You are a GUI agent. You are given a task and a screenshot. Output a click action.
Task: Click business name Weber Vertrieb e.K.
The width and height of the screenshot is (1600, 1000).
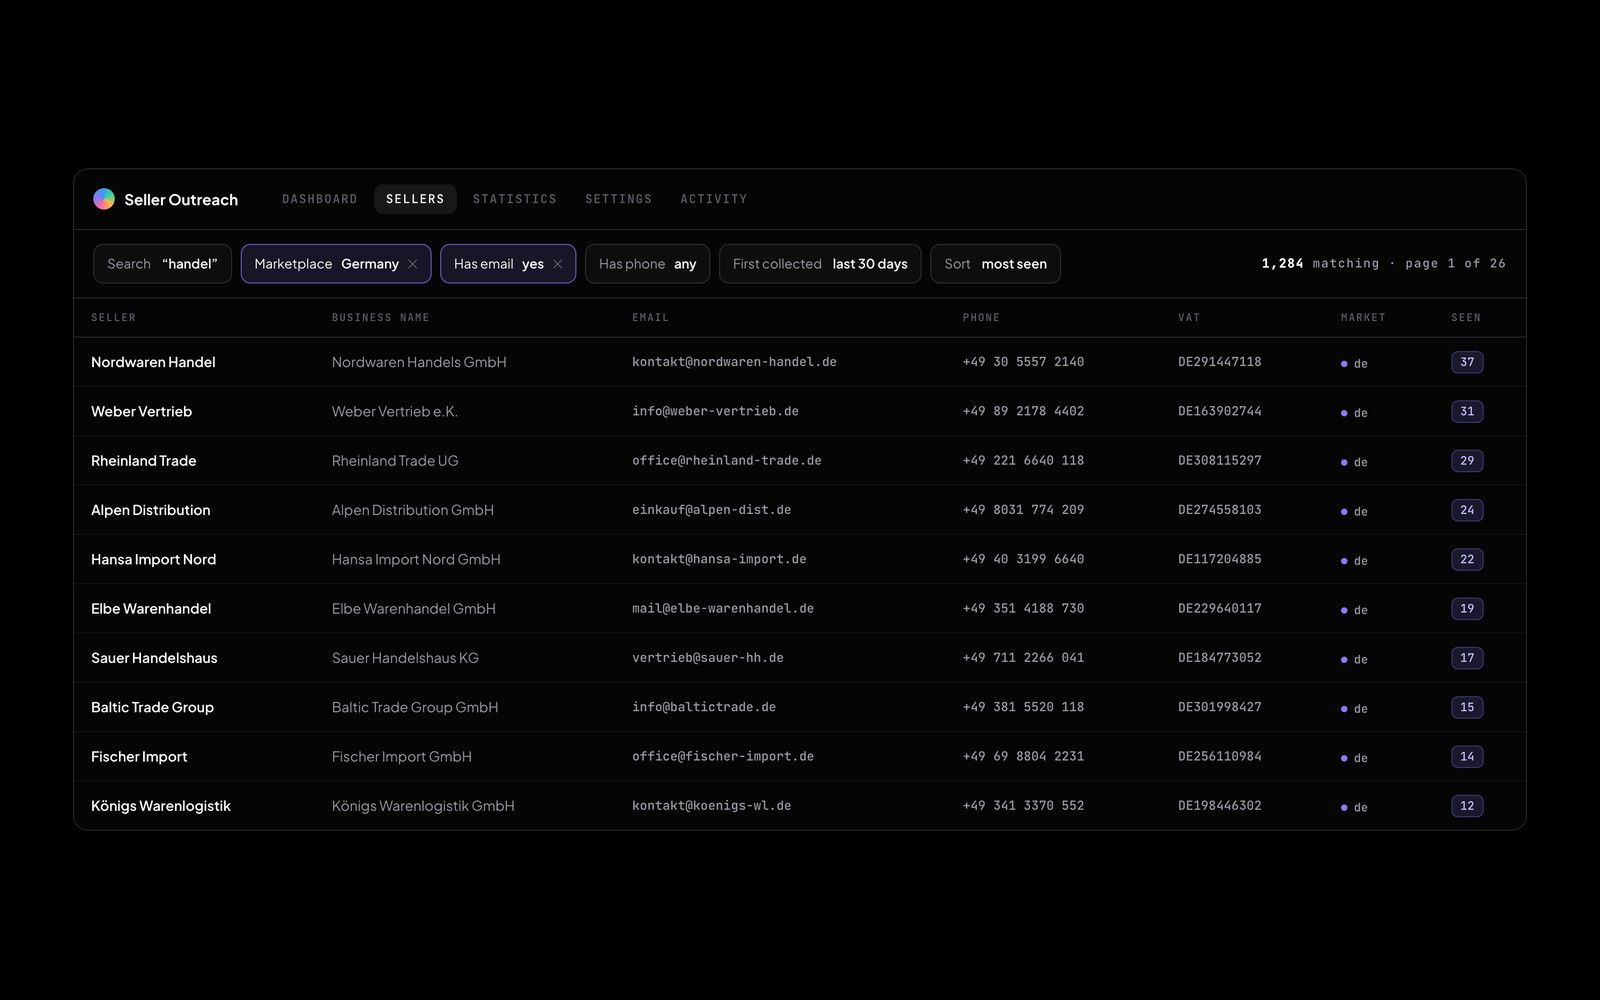pos(395,411)
